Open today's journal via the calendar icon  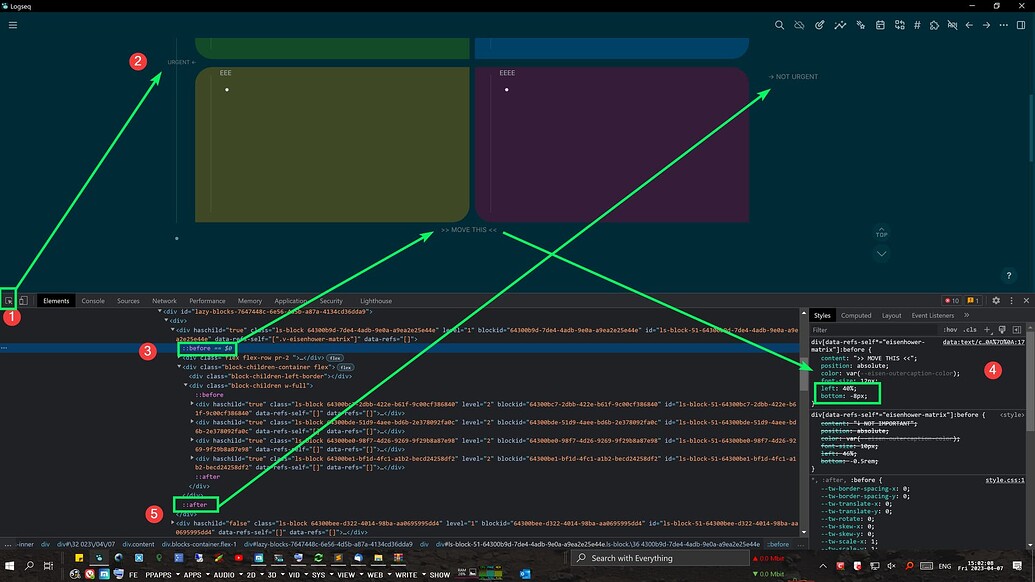coord(880,25)
